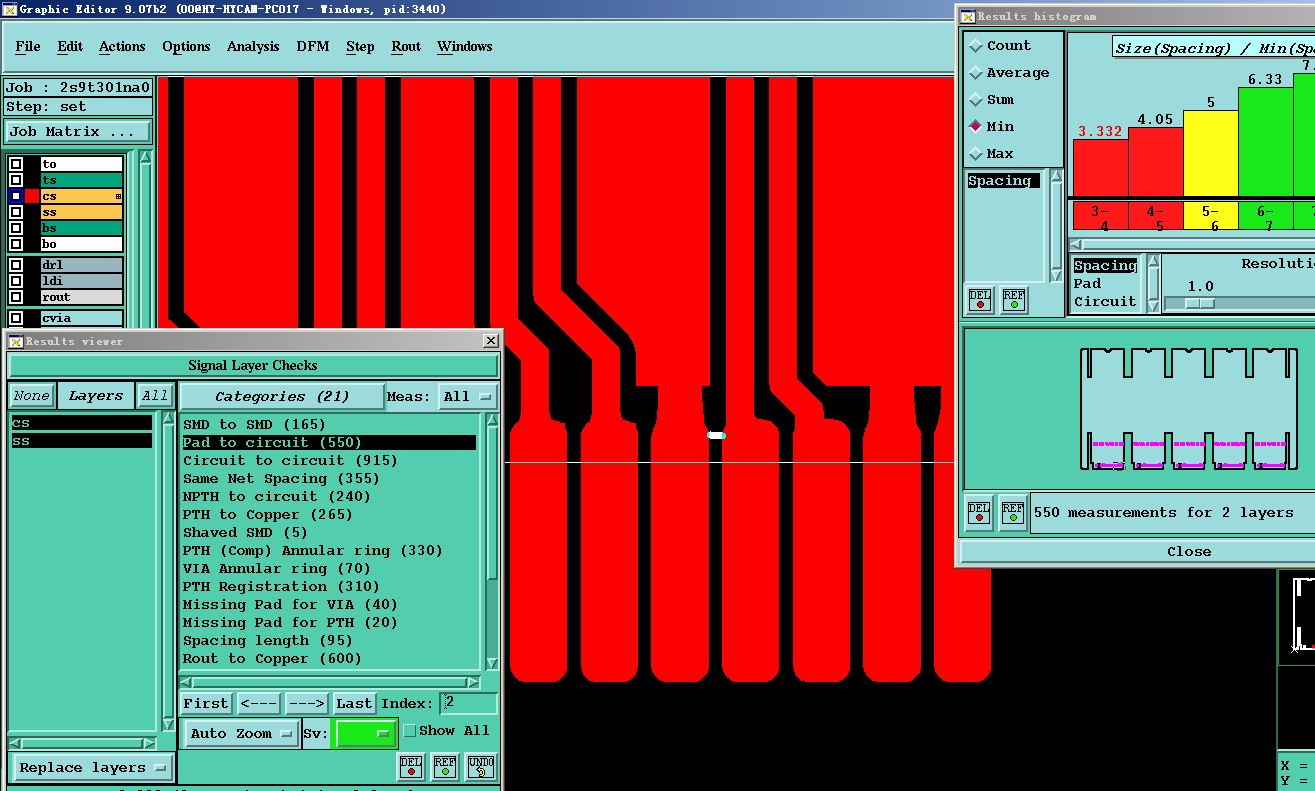Click the small grid marker on cs layer
The height and width of the screenshot is (791, 1315).
click(x=118, y=196)
